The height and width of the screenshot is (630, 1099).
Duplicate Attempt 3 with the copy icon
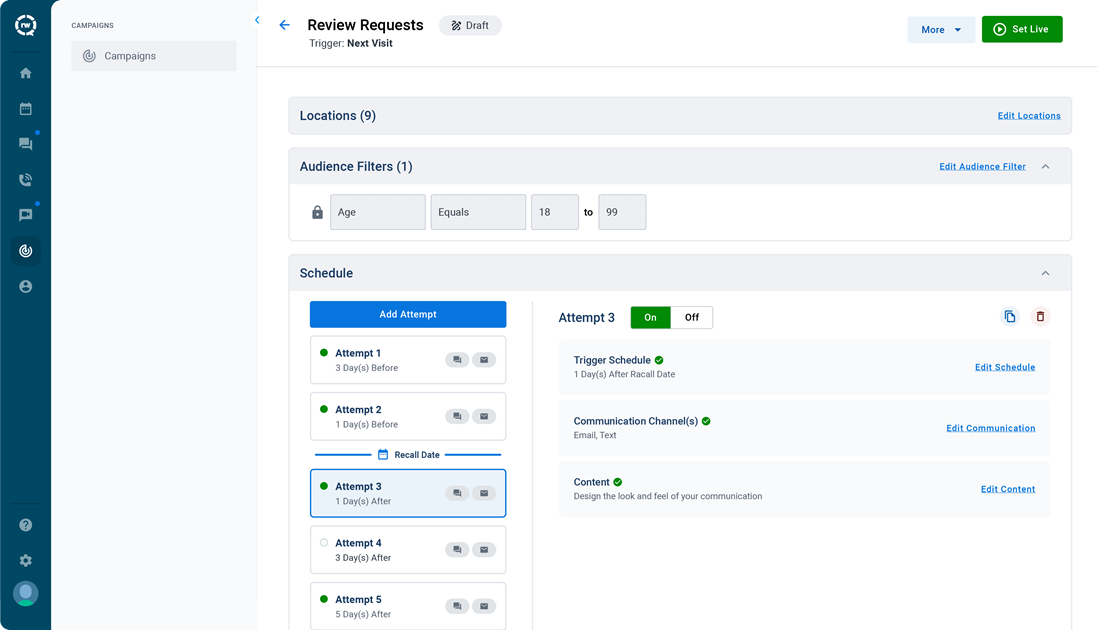pos(1009,317)
